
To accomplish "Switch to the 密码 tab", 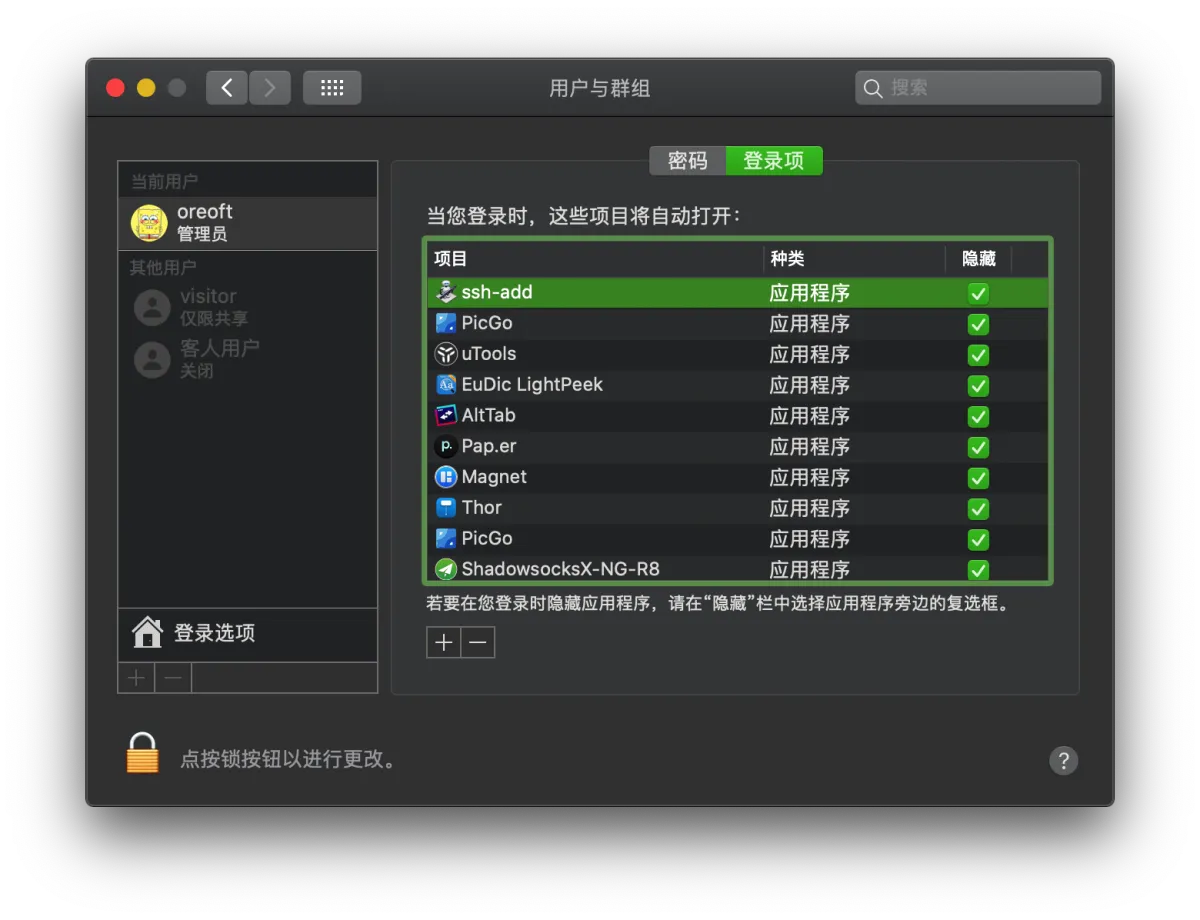I will point(687,161).
